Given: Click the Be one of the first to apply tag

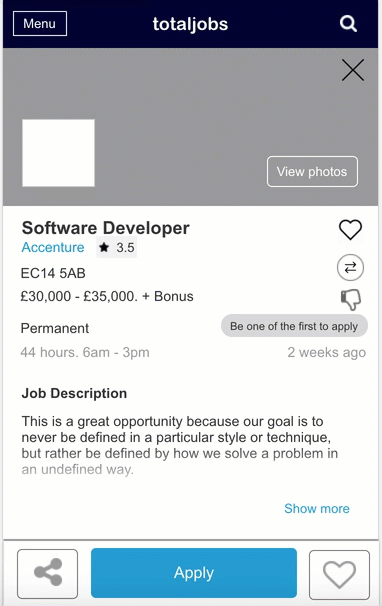Looking at the screenshot, I should click(294, 326).
